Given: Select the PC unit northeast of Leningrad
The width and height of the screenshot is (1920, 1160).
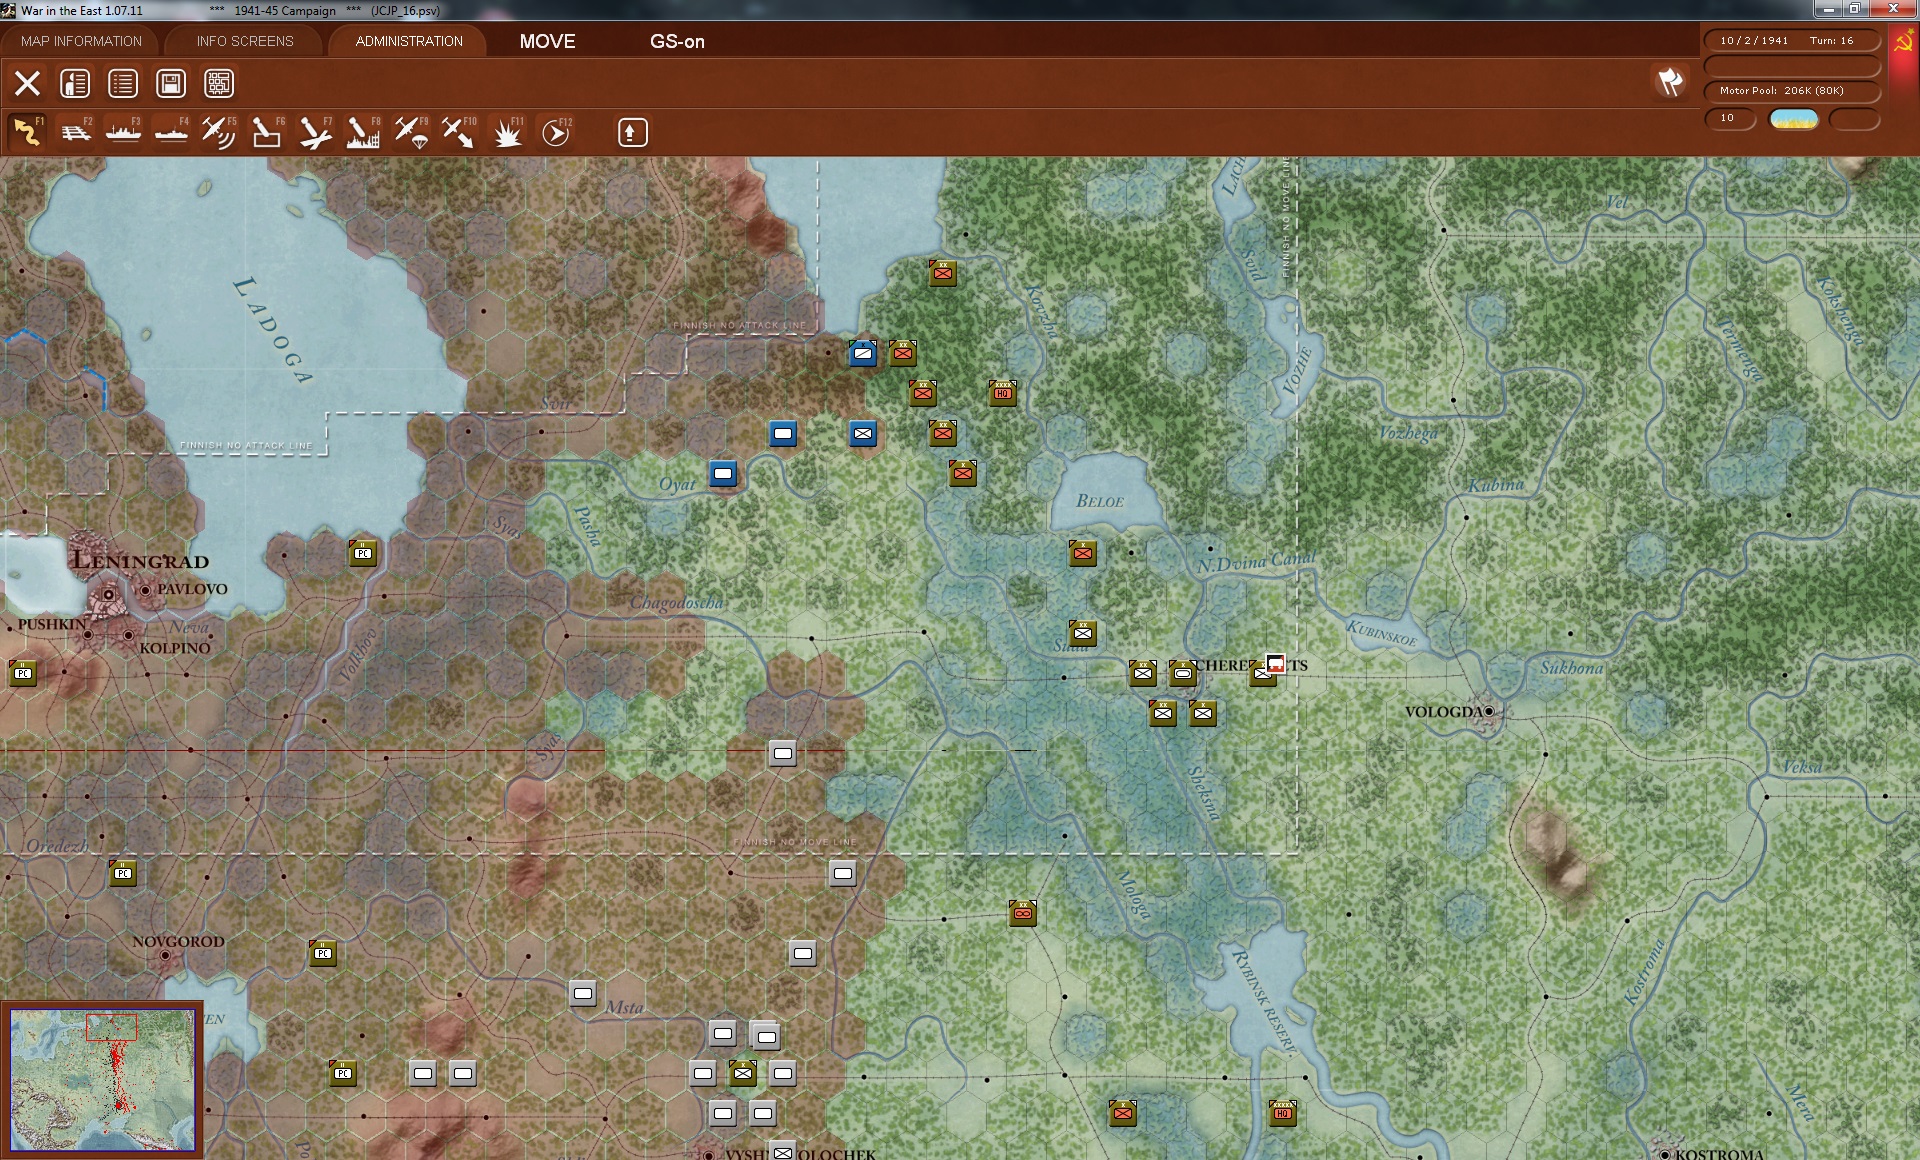Looking at the screenshot, I should 363,553.
